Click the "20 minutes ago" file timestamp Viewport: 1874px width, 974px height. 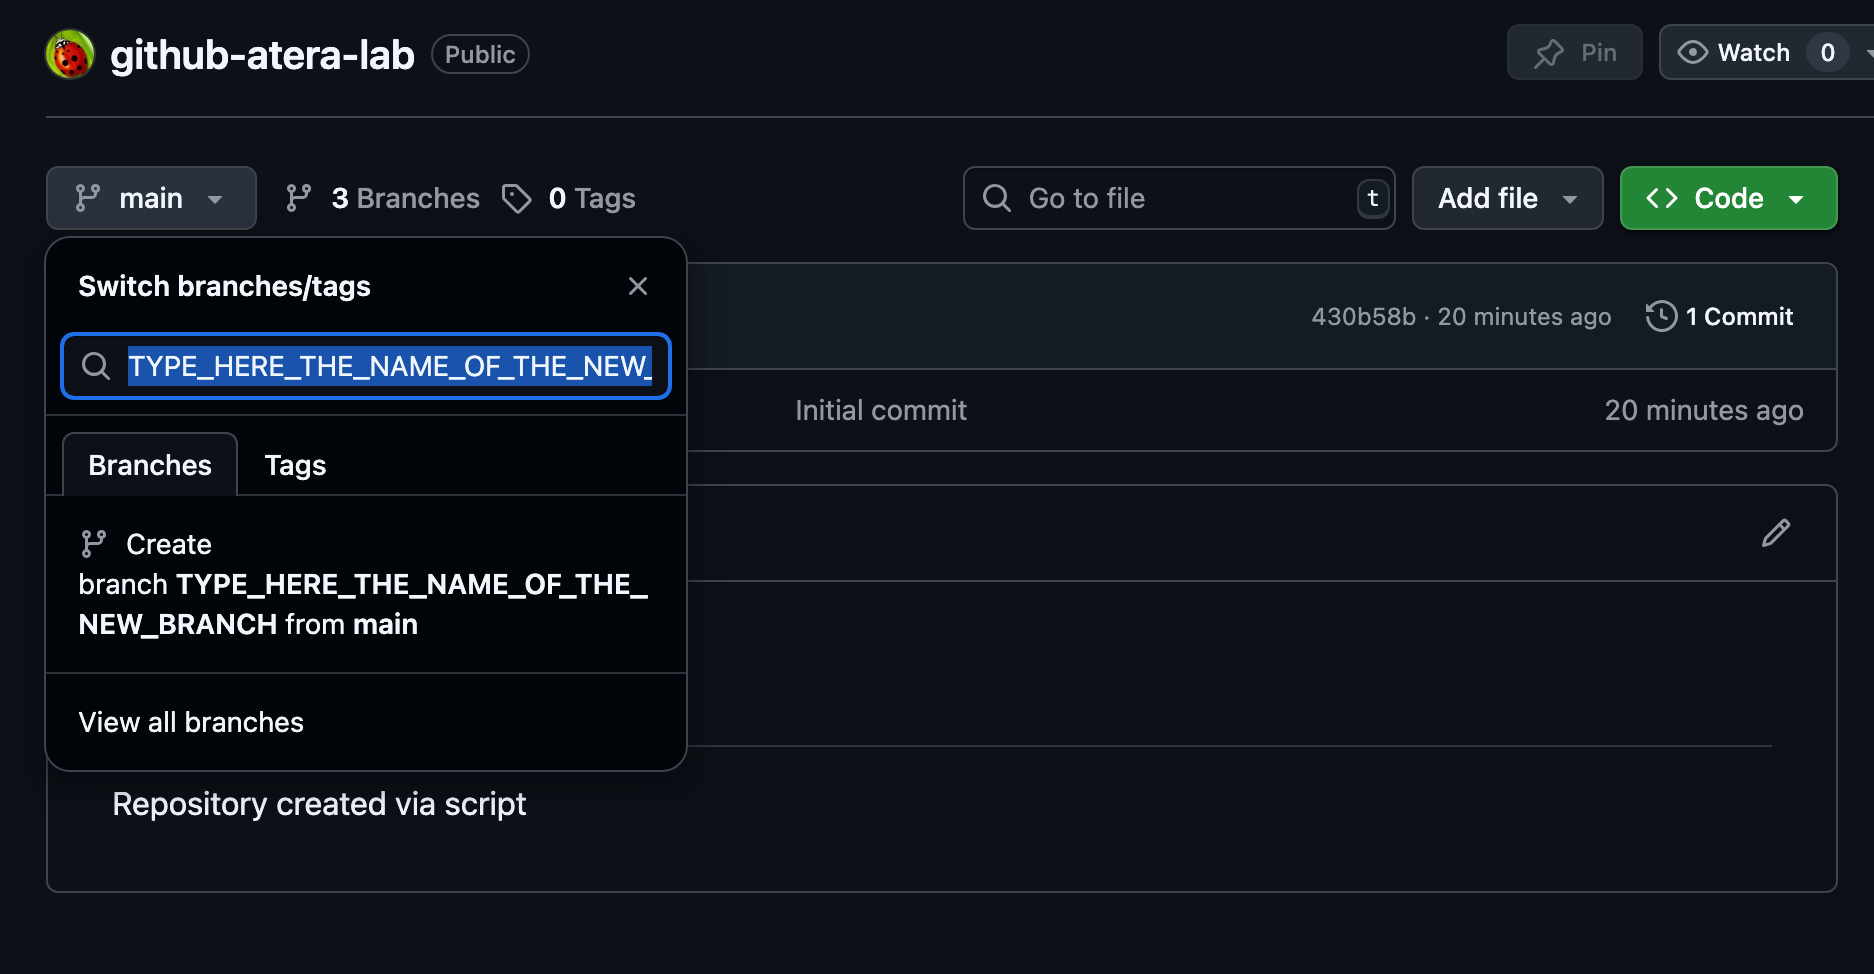pos(1704,410)
